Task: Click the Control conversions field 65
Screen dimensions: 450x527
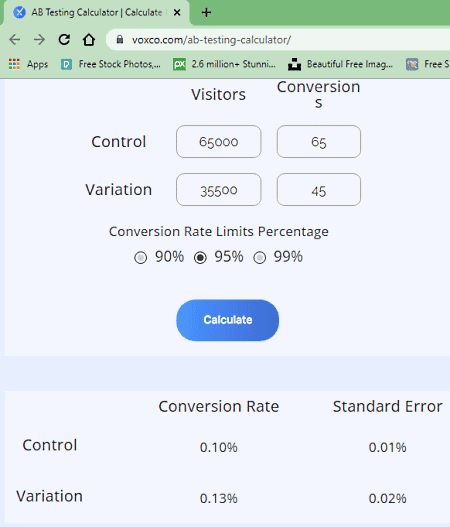Action: [319, 141]
